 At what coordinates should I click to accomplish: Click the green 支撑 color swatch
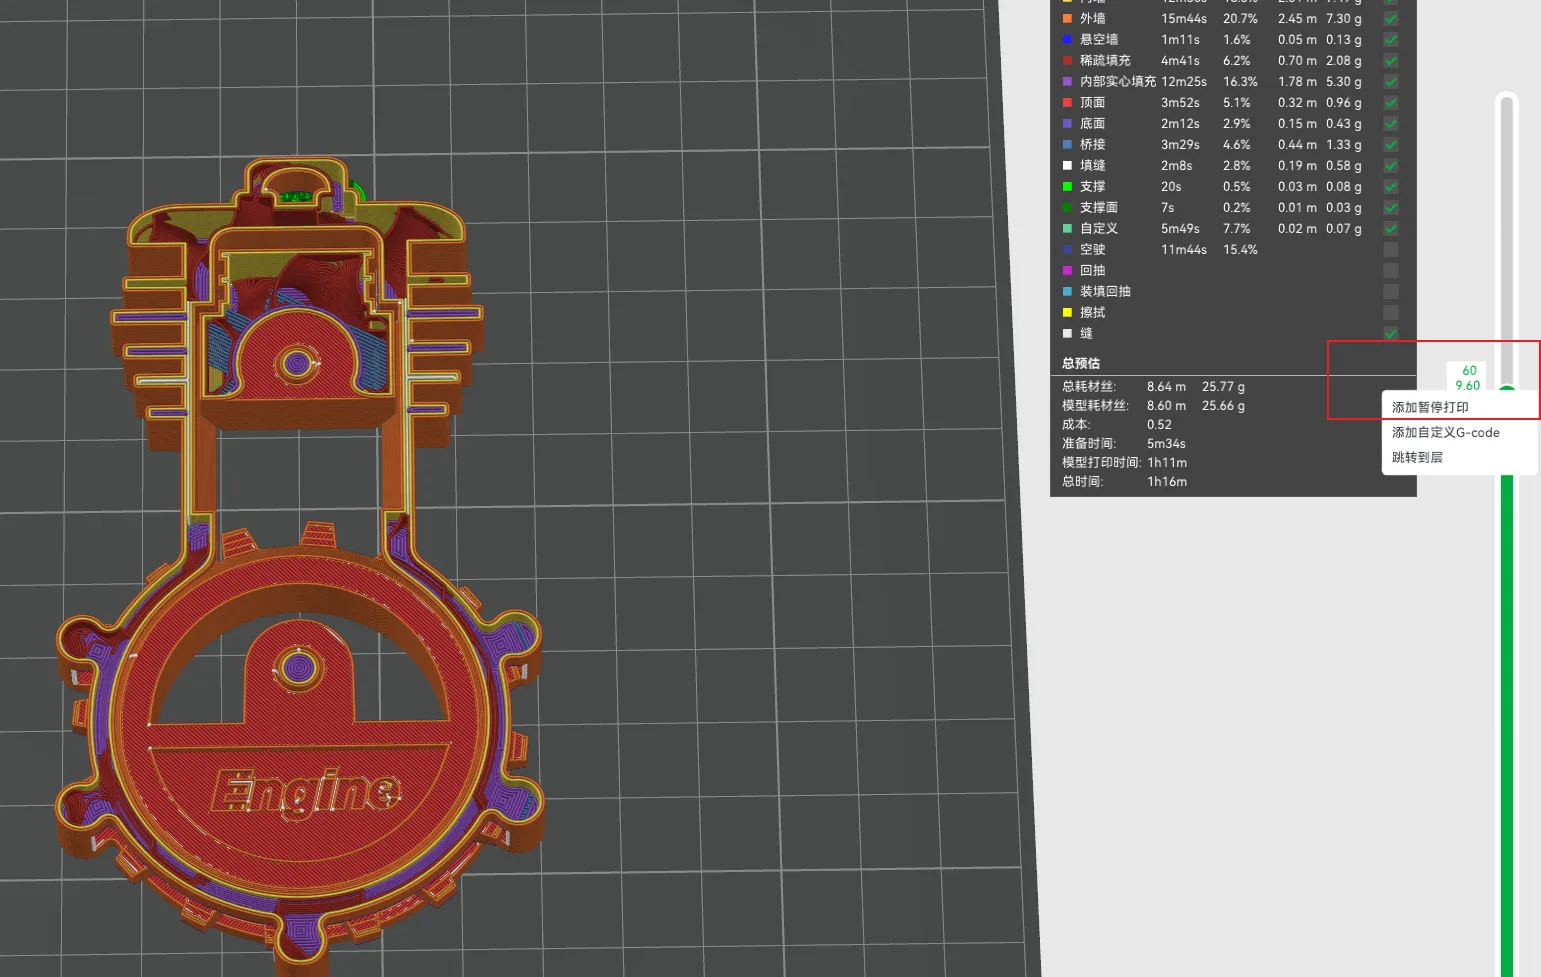(x=1068, y=186)
